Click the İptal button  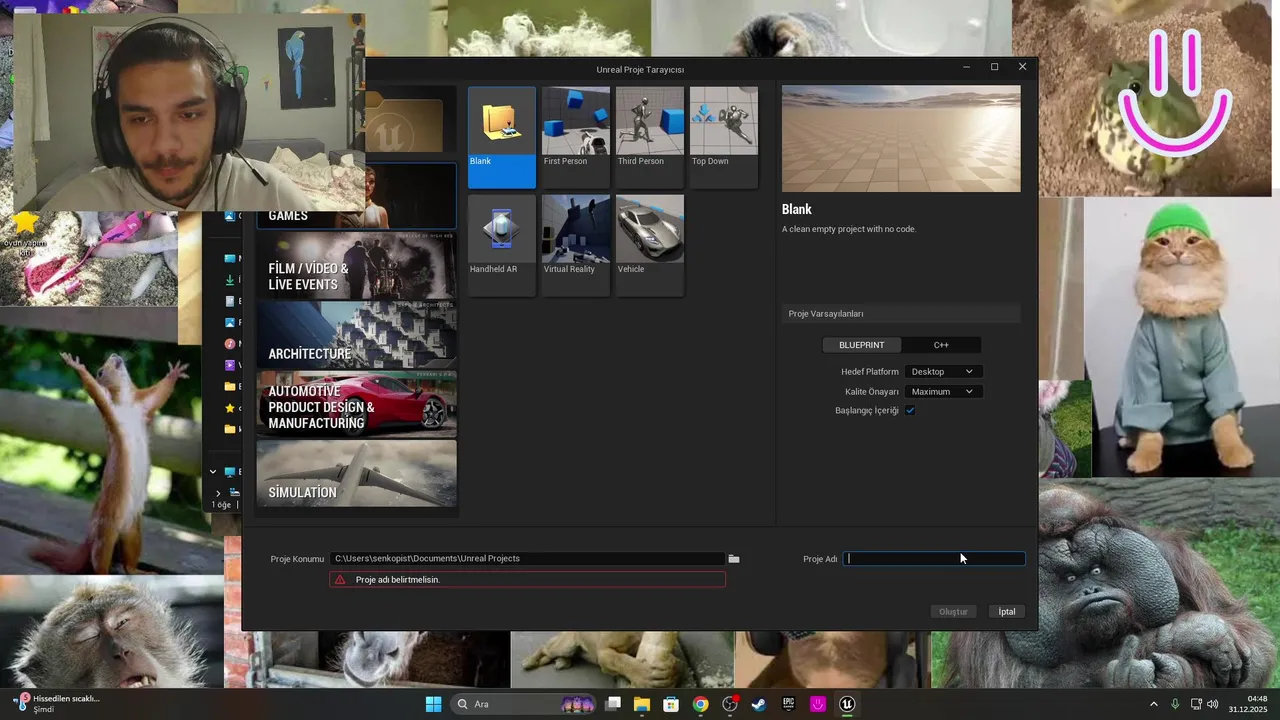(1007, 612)
